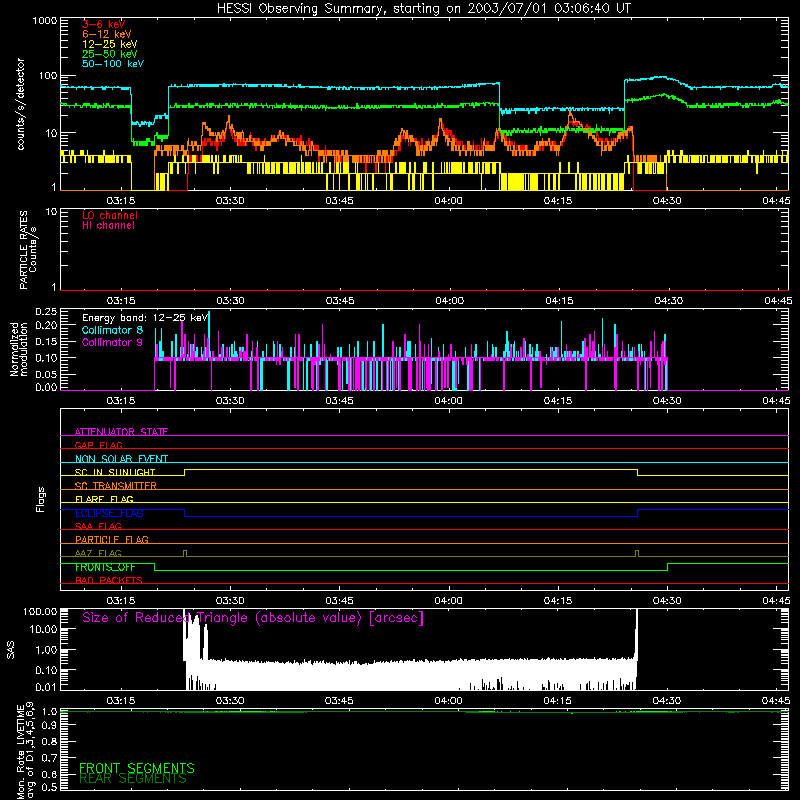This screenshot has width=800, height=800.
Task: Click the HI channel legend label
Action: click(108, 226)
